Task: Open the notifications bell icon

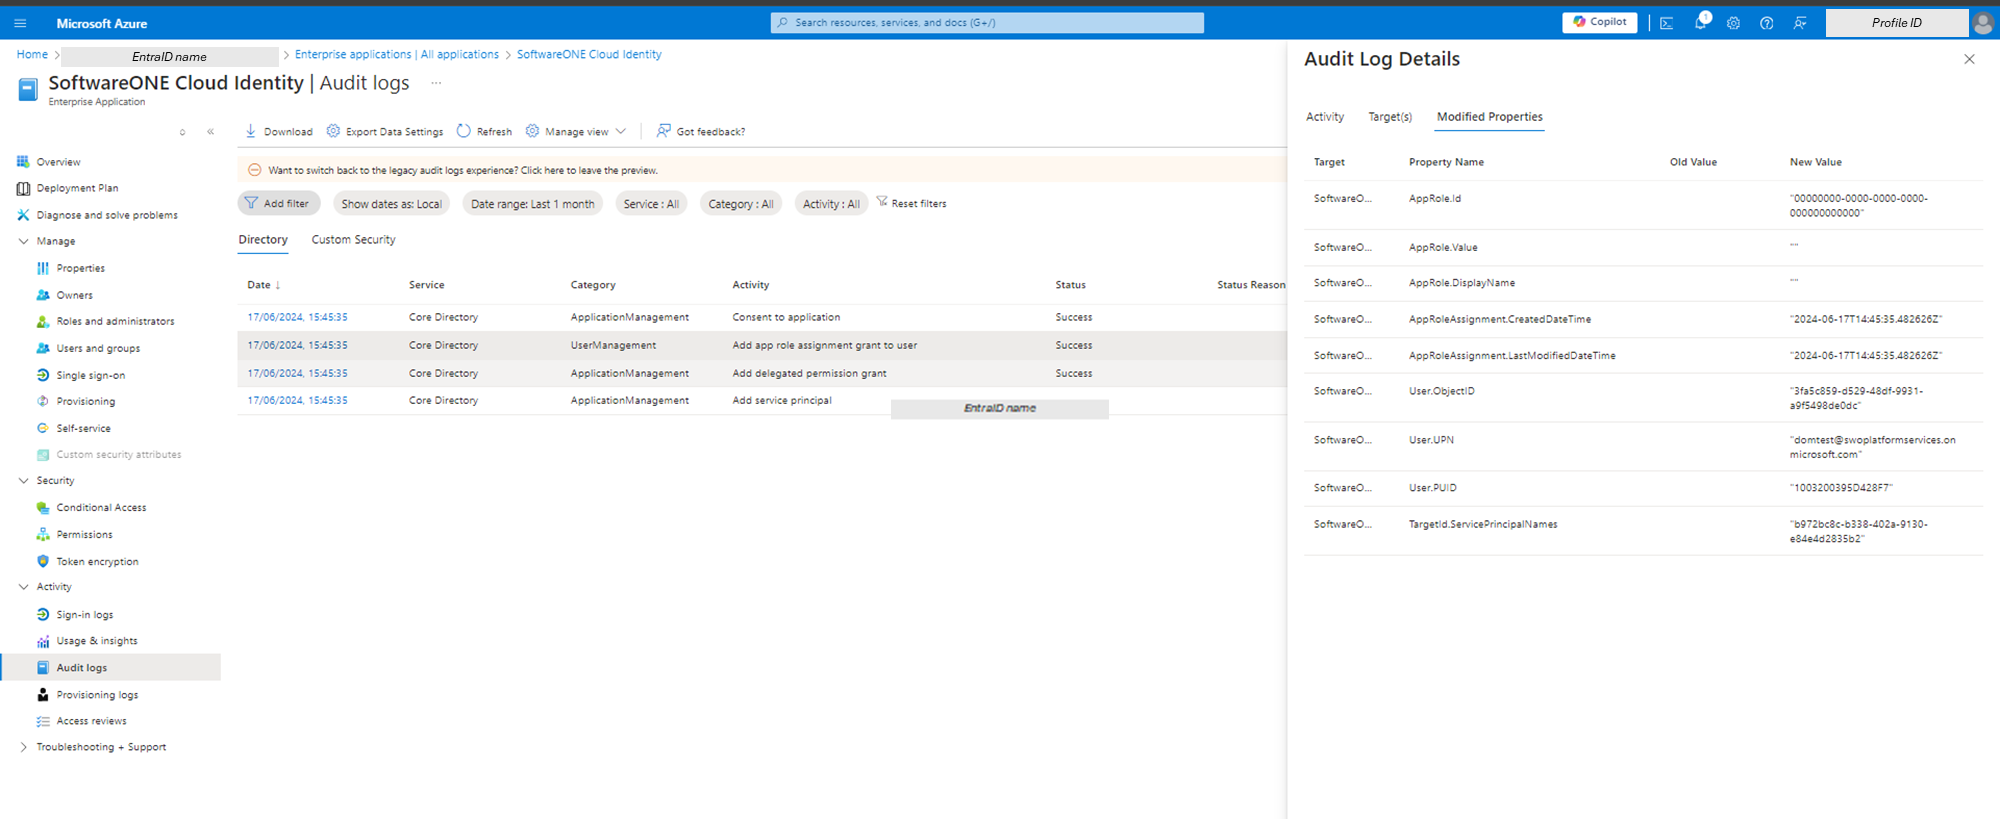Action: coord(1700,23)
